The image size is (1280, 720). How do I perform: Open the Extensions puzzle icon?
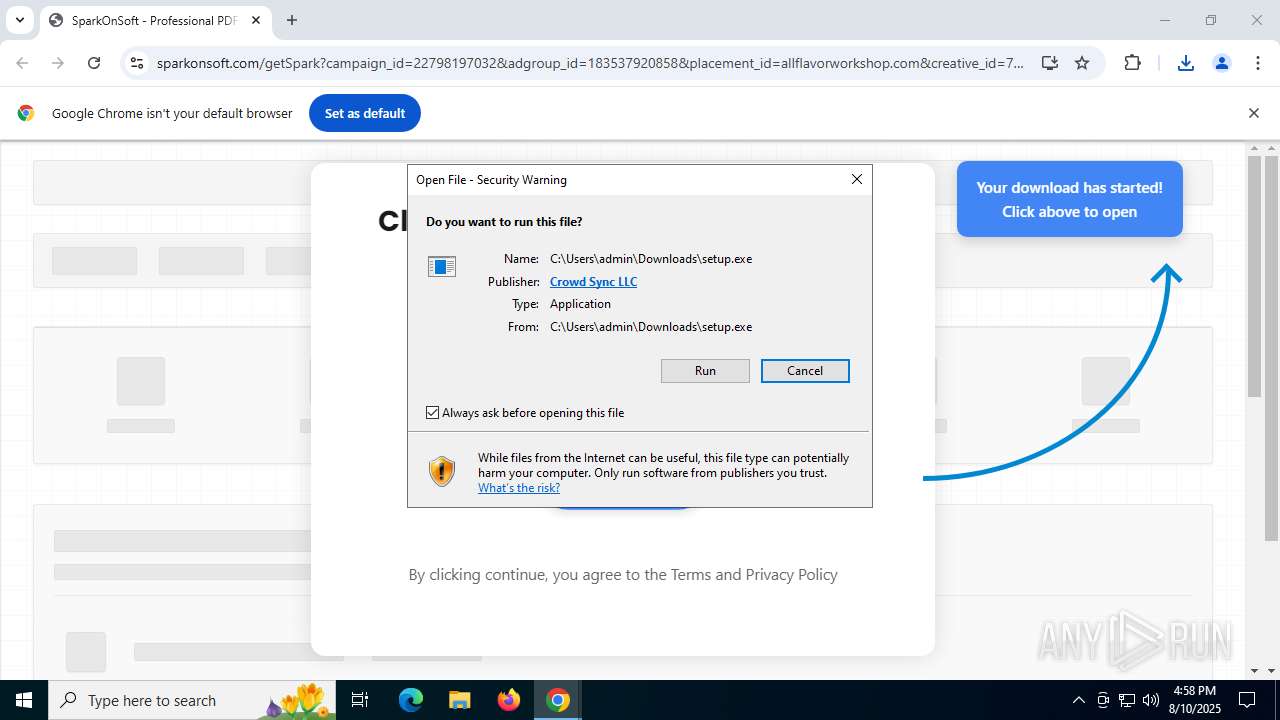(x=1132, y=63)
